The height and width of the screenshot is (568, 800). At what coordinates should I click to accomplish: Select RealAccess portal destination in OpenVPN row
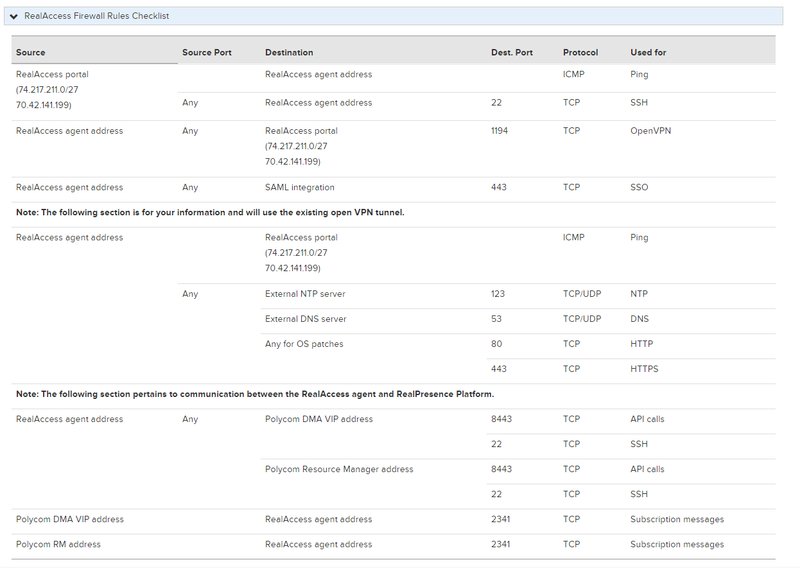[301, 146]
